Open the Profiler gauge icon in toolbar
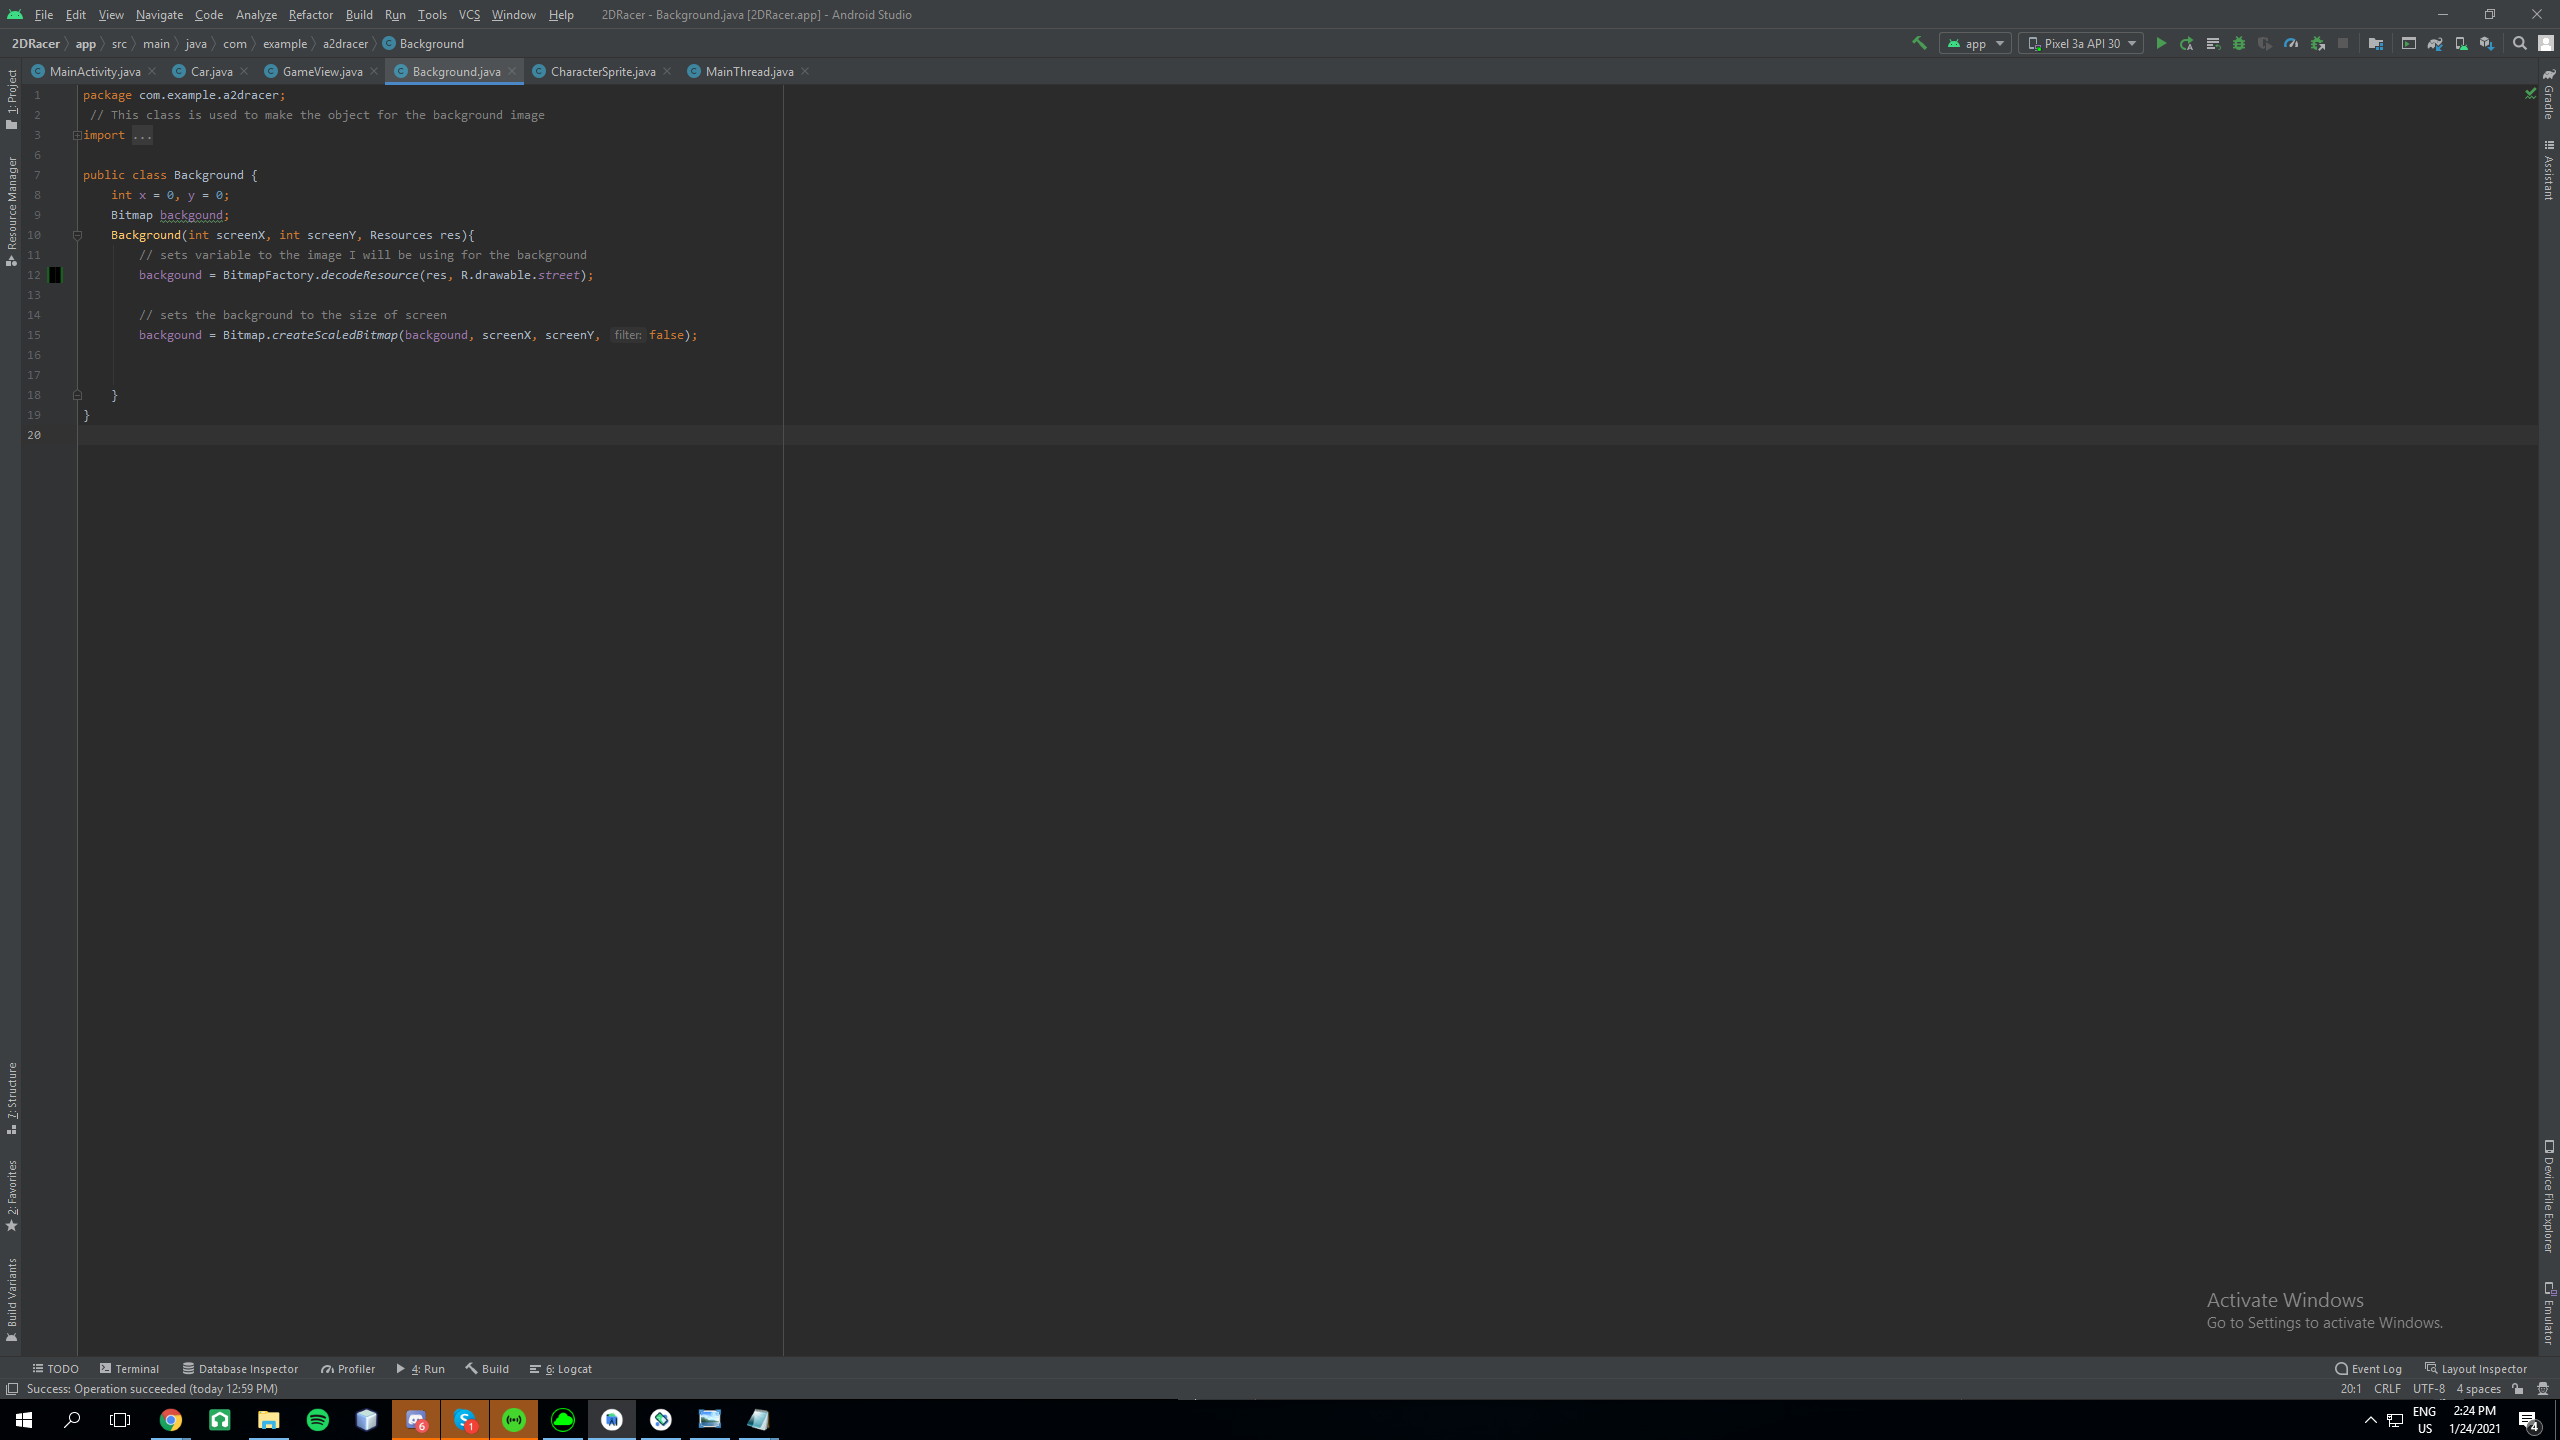This screenshot has height=1440, width=2560. (x=2291, y=43)
